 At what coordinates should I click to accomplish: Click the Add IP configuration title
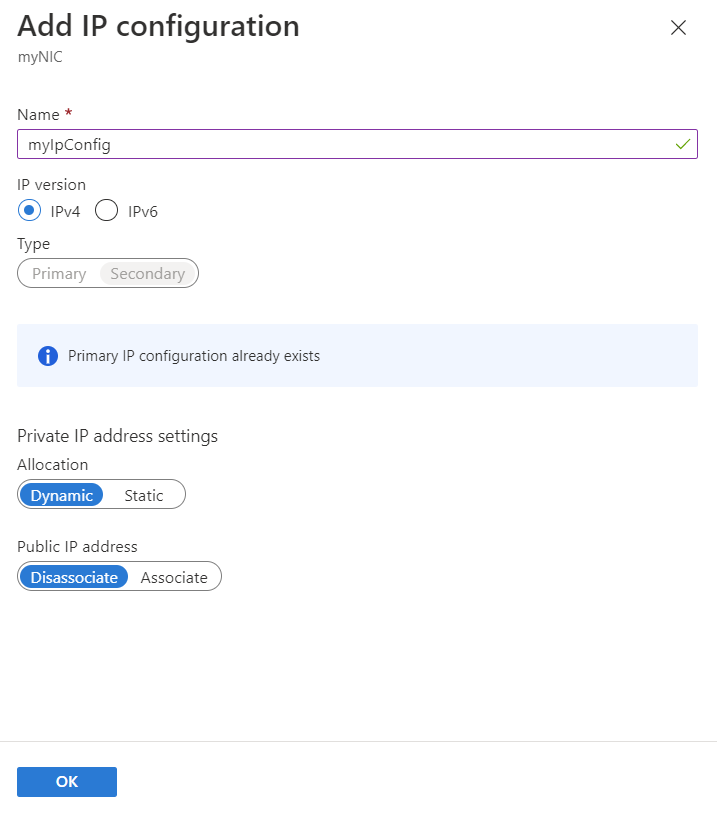coord(158,26)
